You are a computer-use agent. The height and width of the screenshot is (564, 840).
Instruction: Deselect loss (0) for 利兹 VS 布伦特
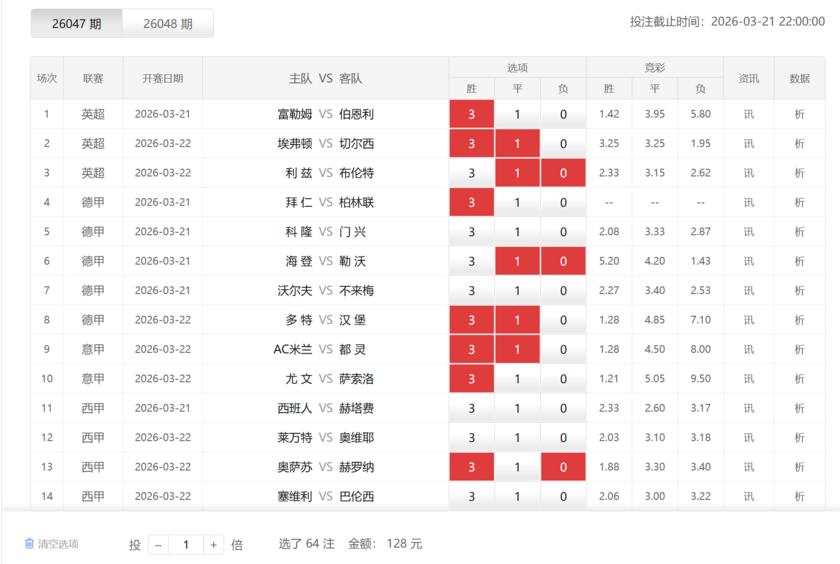(x=563, y=173)
